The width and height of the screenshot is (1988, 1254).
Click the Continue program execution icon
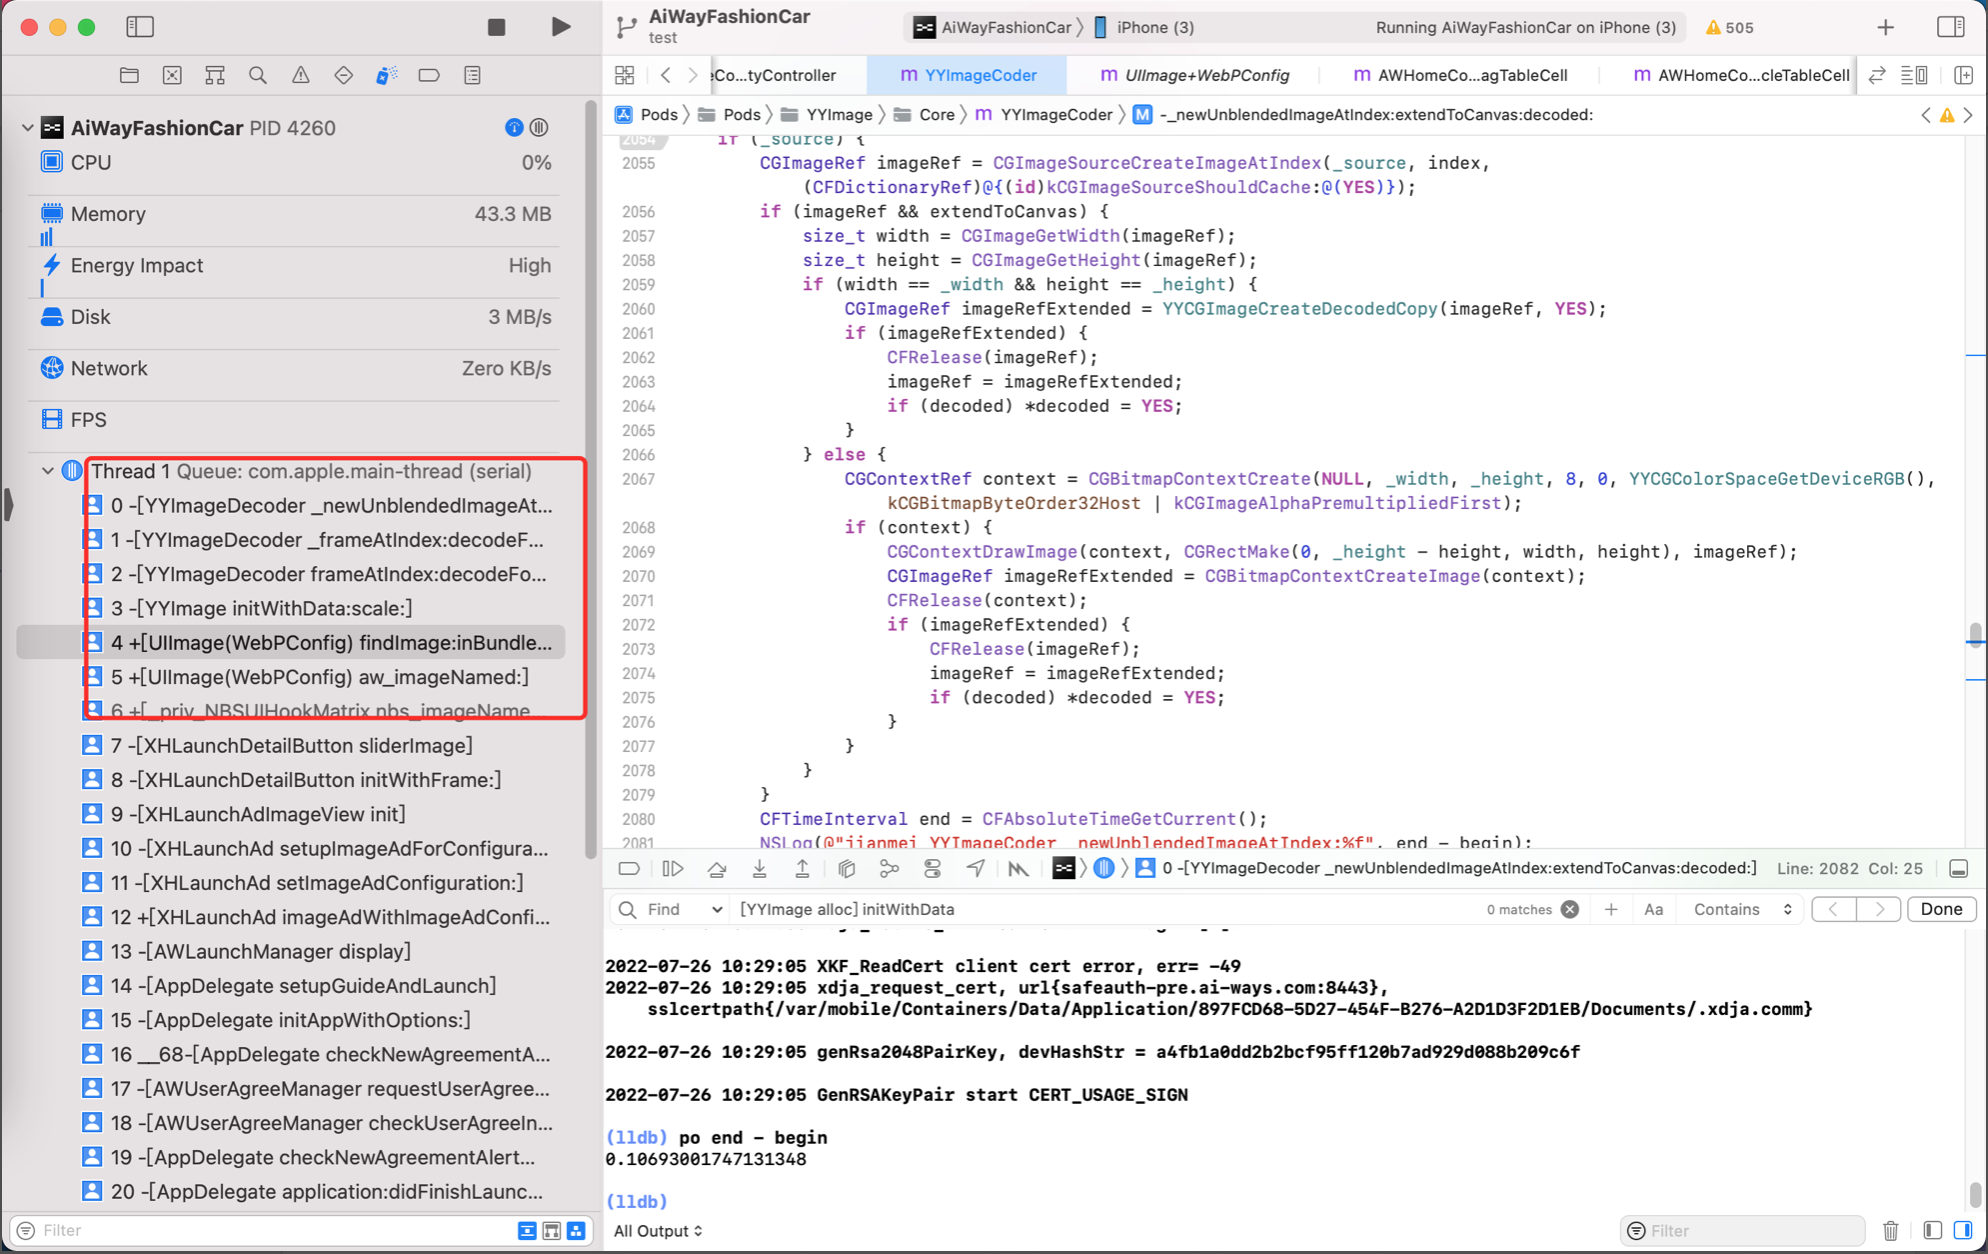click(672, 869)
